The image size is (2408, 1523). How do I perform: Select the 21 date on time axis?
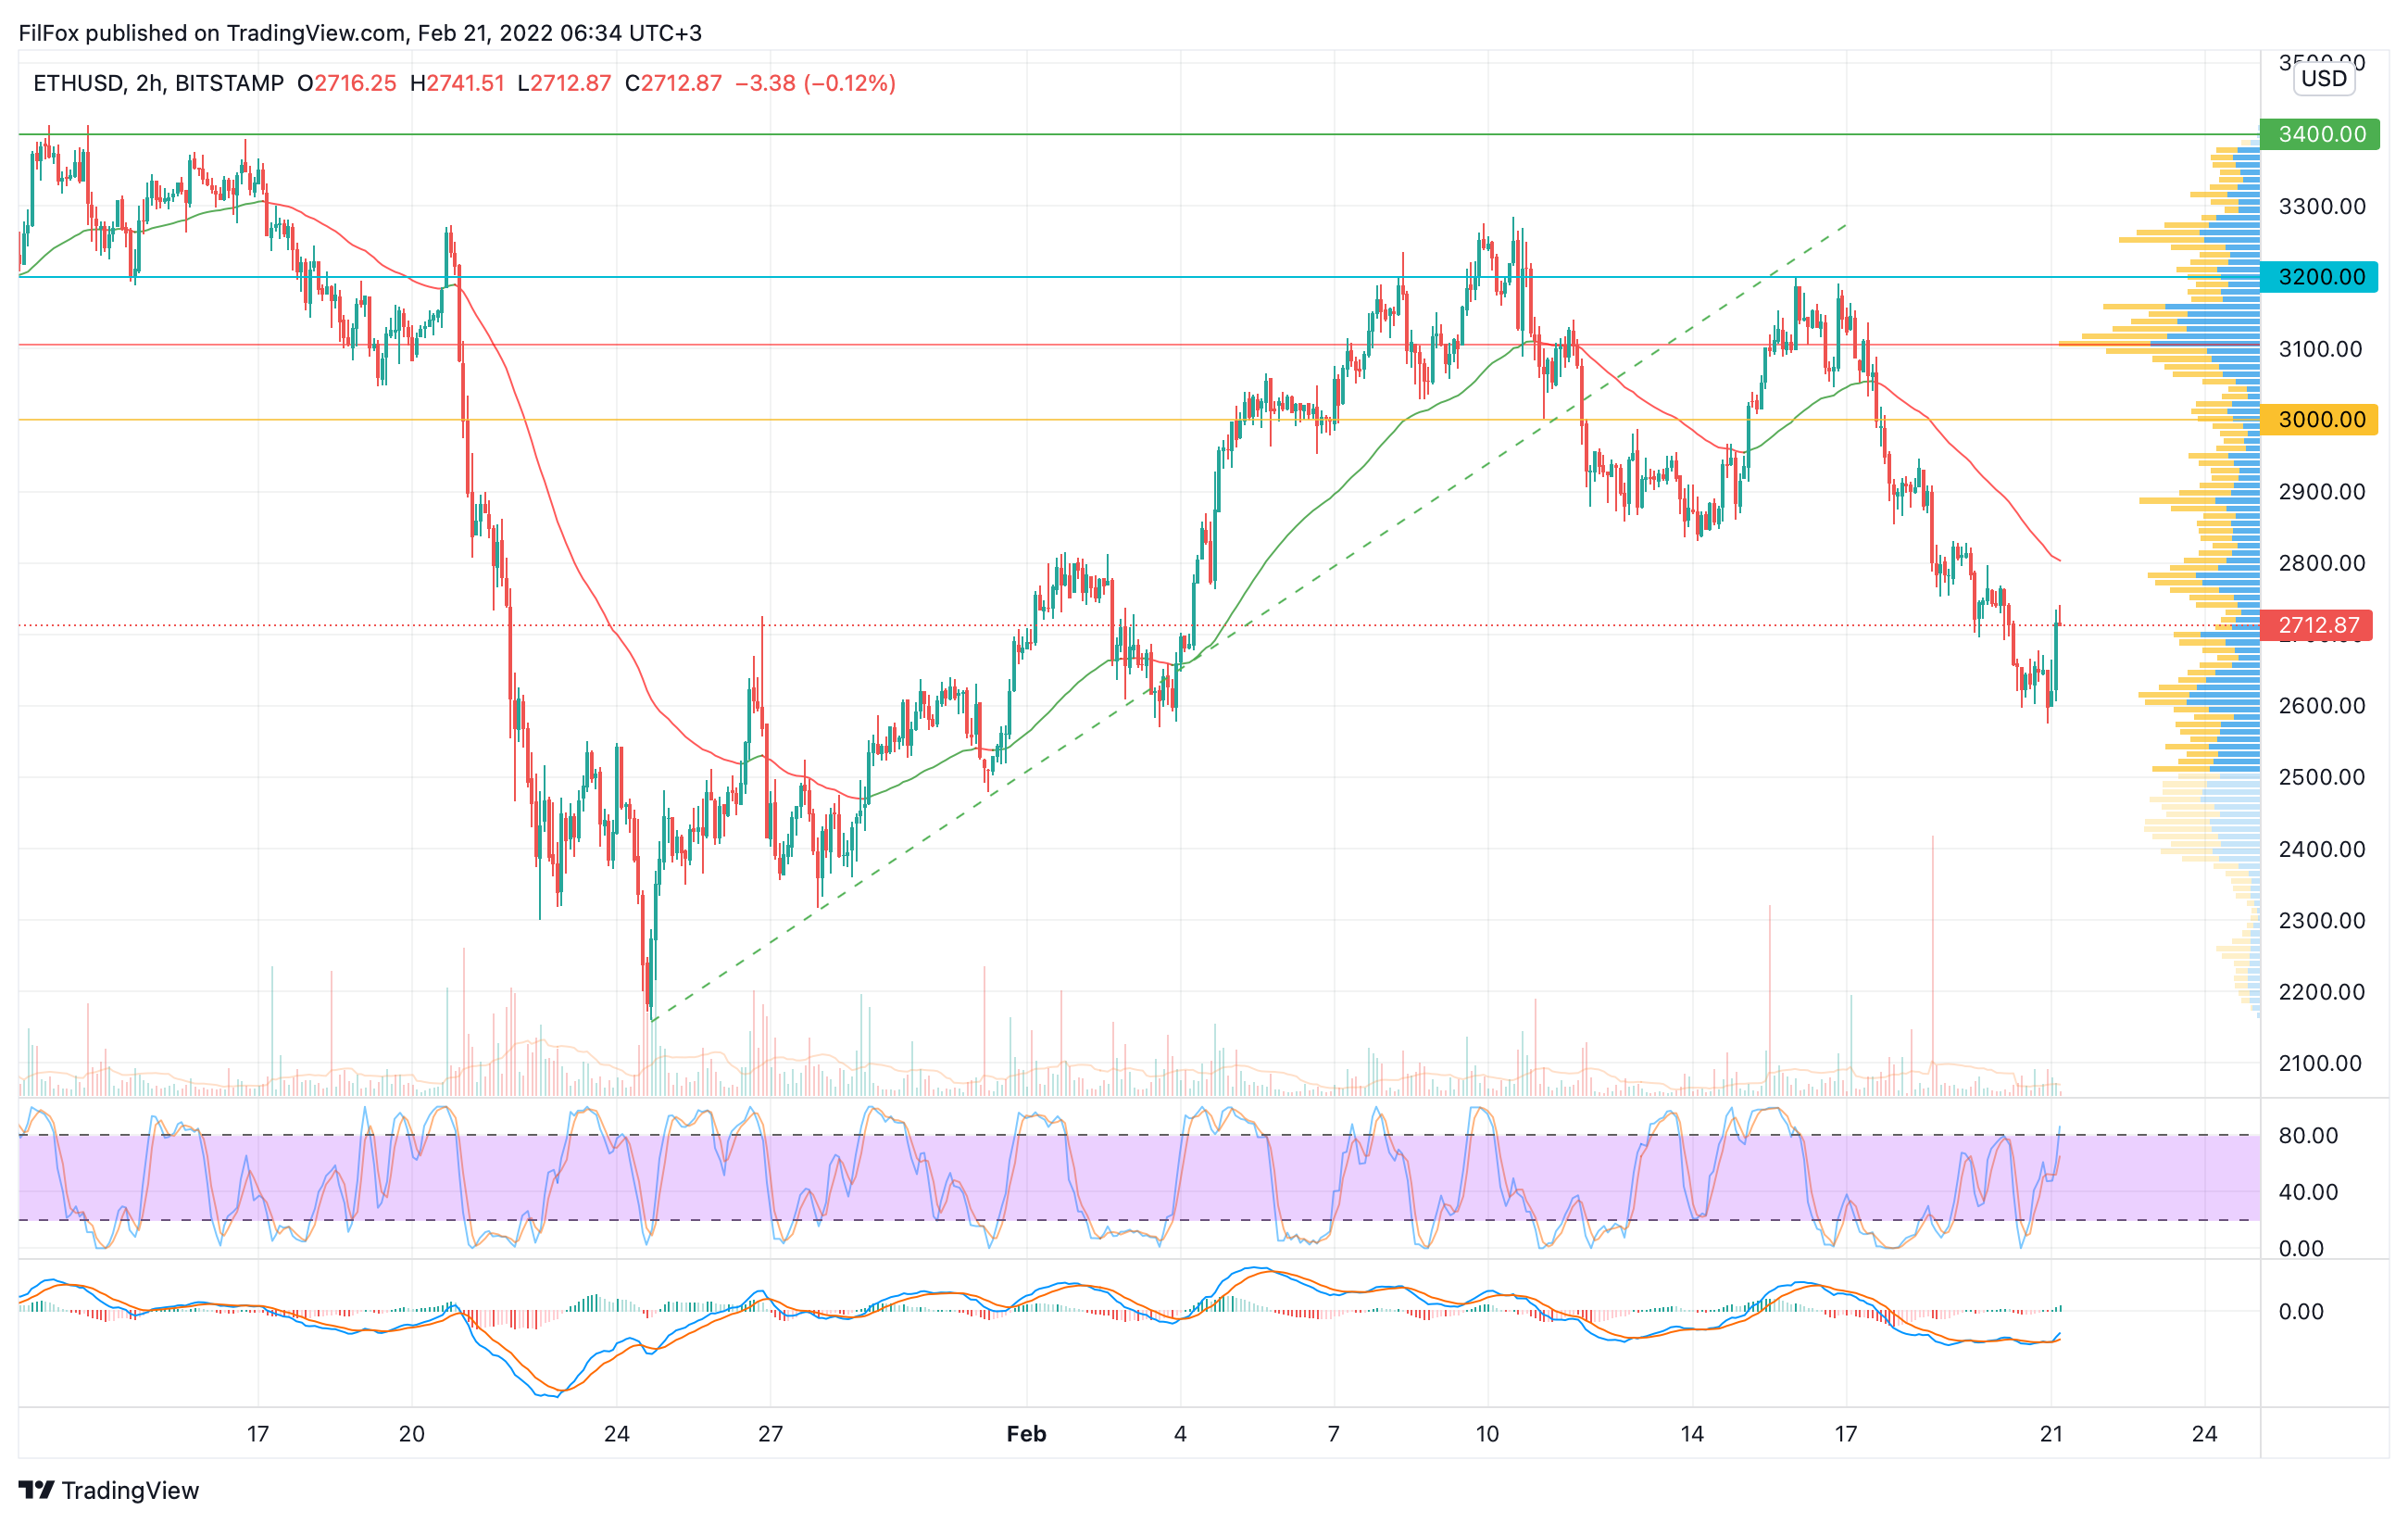click(2051, 1434)
